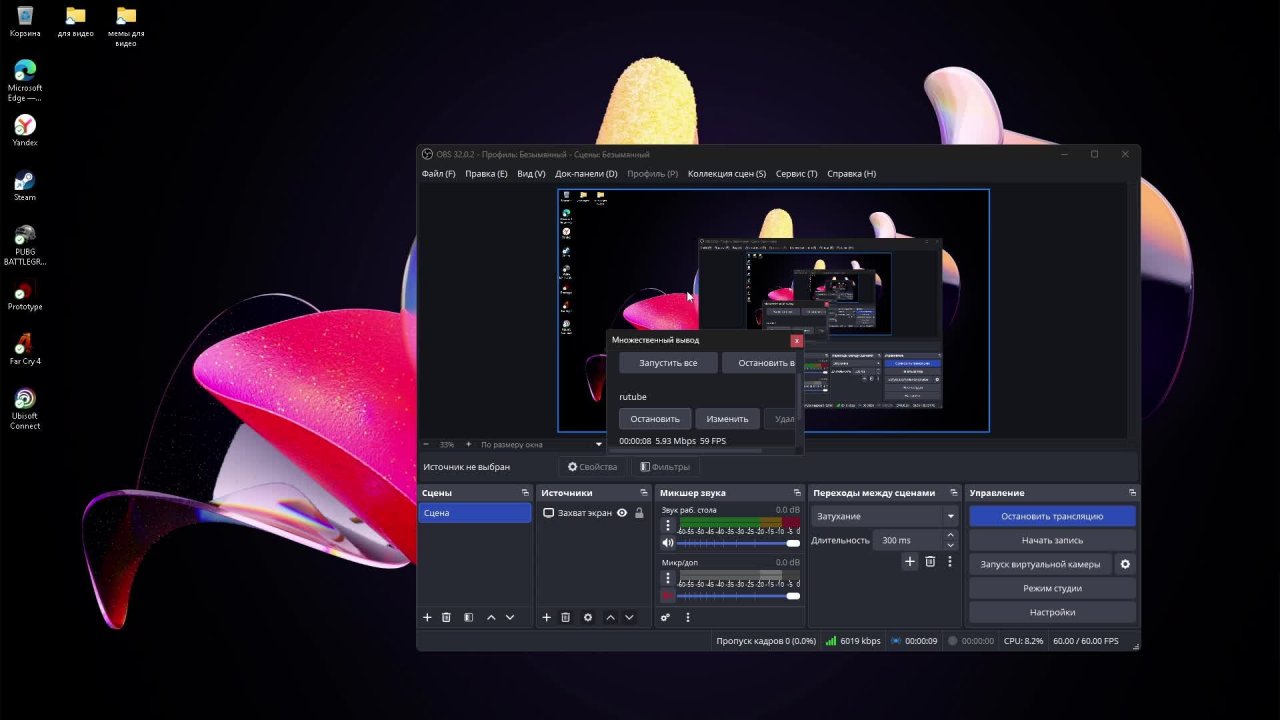Open advanced audio properties gears icon
Viewport: 1280px width, 720px height.
665,618
